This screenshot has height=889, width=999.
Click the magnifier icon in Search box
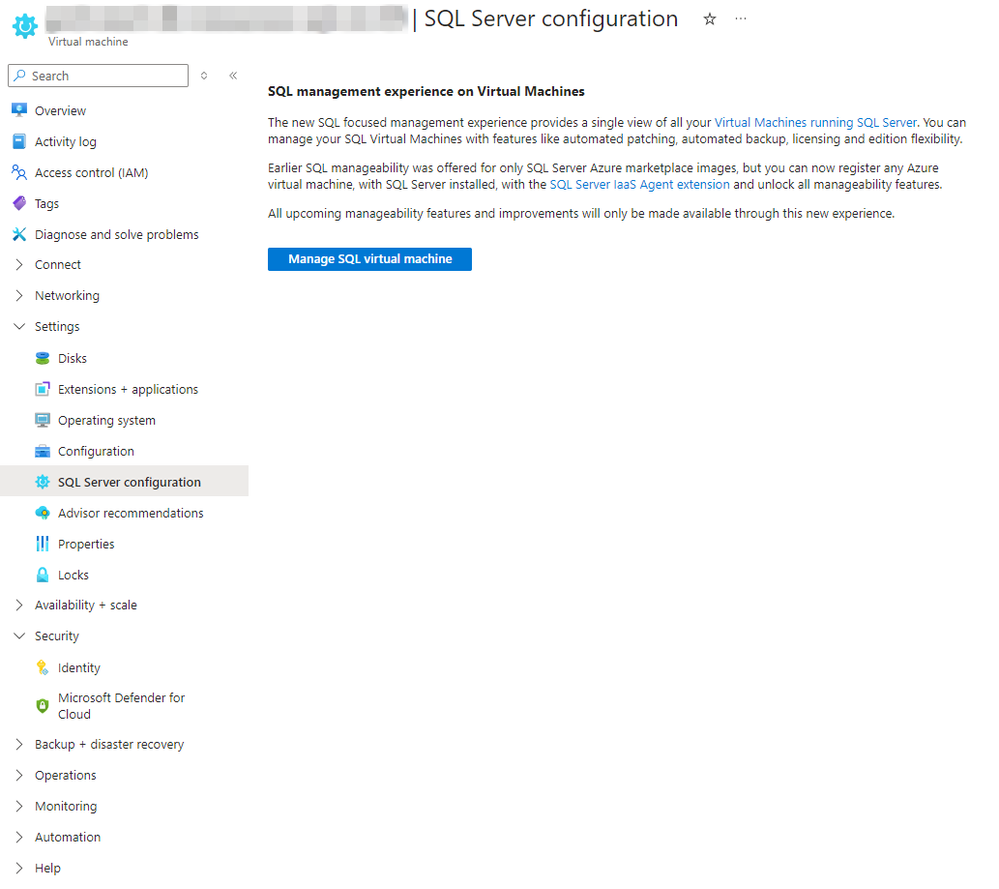(20, 75)
